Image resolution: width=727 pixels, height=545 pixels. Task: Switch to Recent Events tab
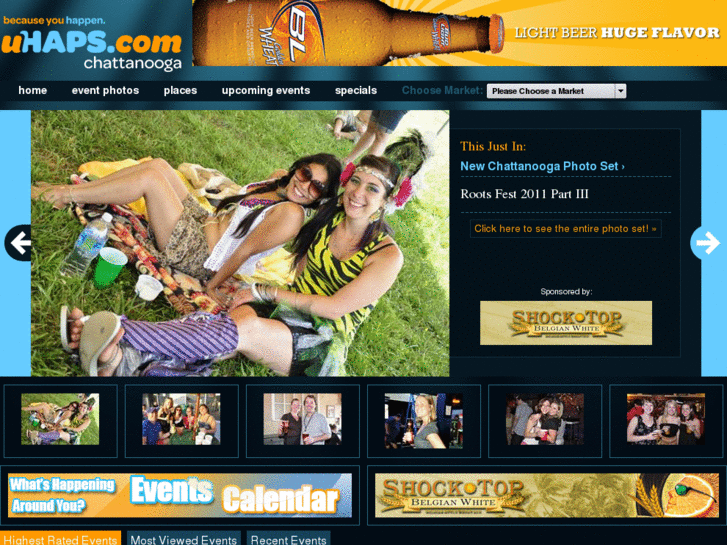(288, 538)
